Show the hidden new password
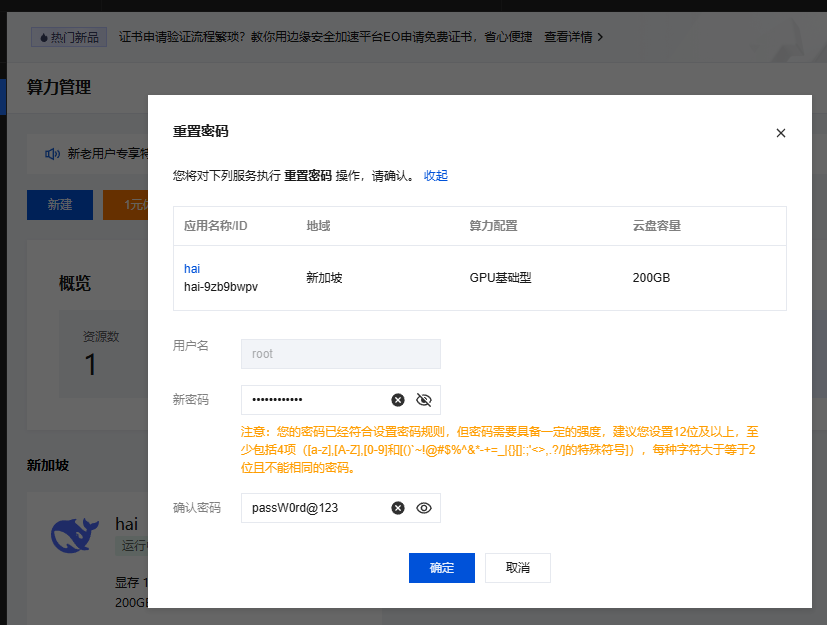827x625 pixels. pos(424,400)
